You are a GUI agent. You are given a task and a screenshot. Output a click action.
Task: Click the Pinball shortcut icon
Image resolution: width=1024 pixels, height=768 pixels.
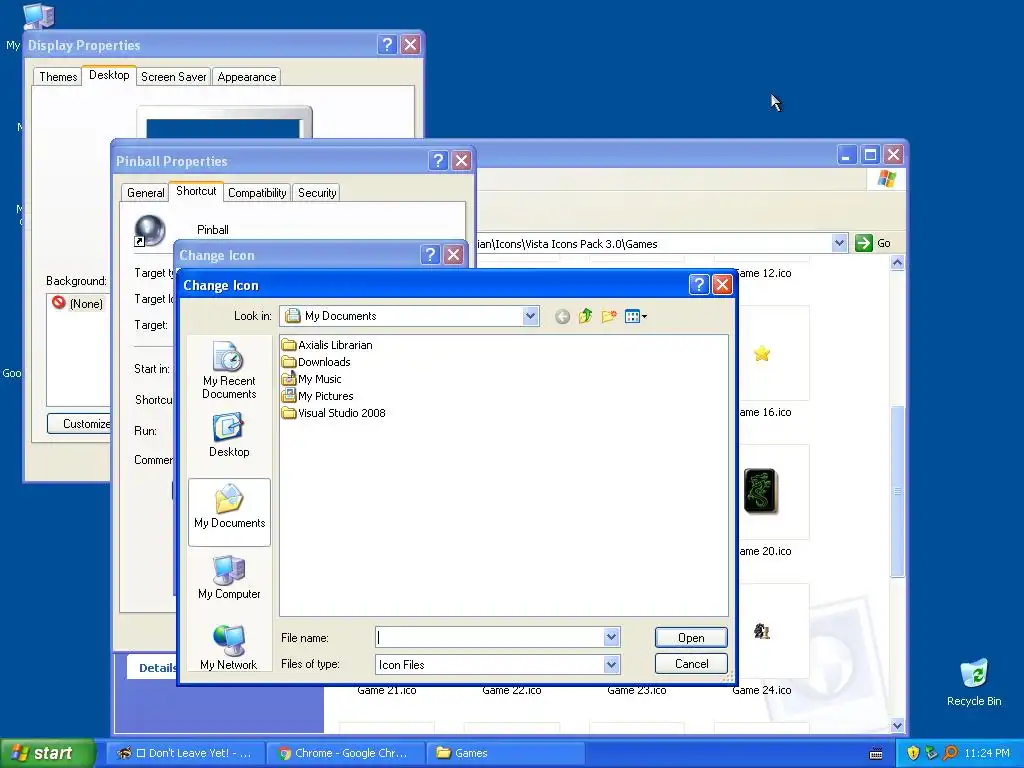coord(150,231)
